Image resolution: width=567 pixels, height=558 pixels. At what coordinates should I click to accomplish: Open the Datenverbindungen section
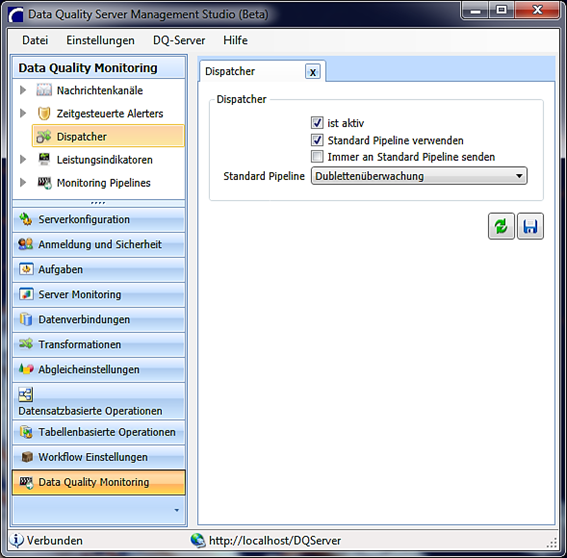click(99, 320)
